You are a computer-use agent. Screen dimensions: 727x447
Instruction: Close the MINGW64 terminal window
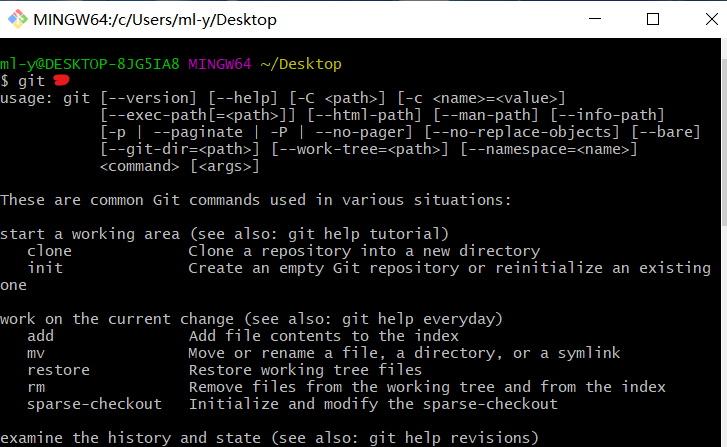712,19
